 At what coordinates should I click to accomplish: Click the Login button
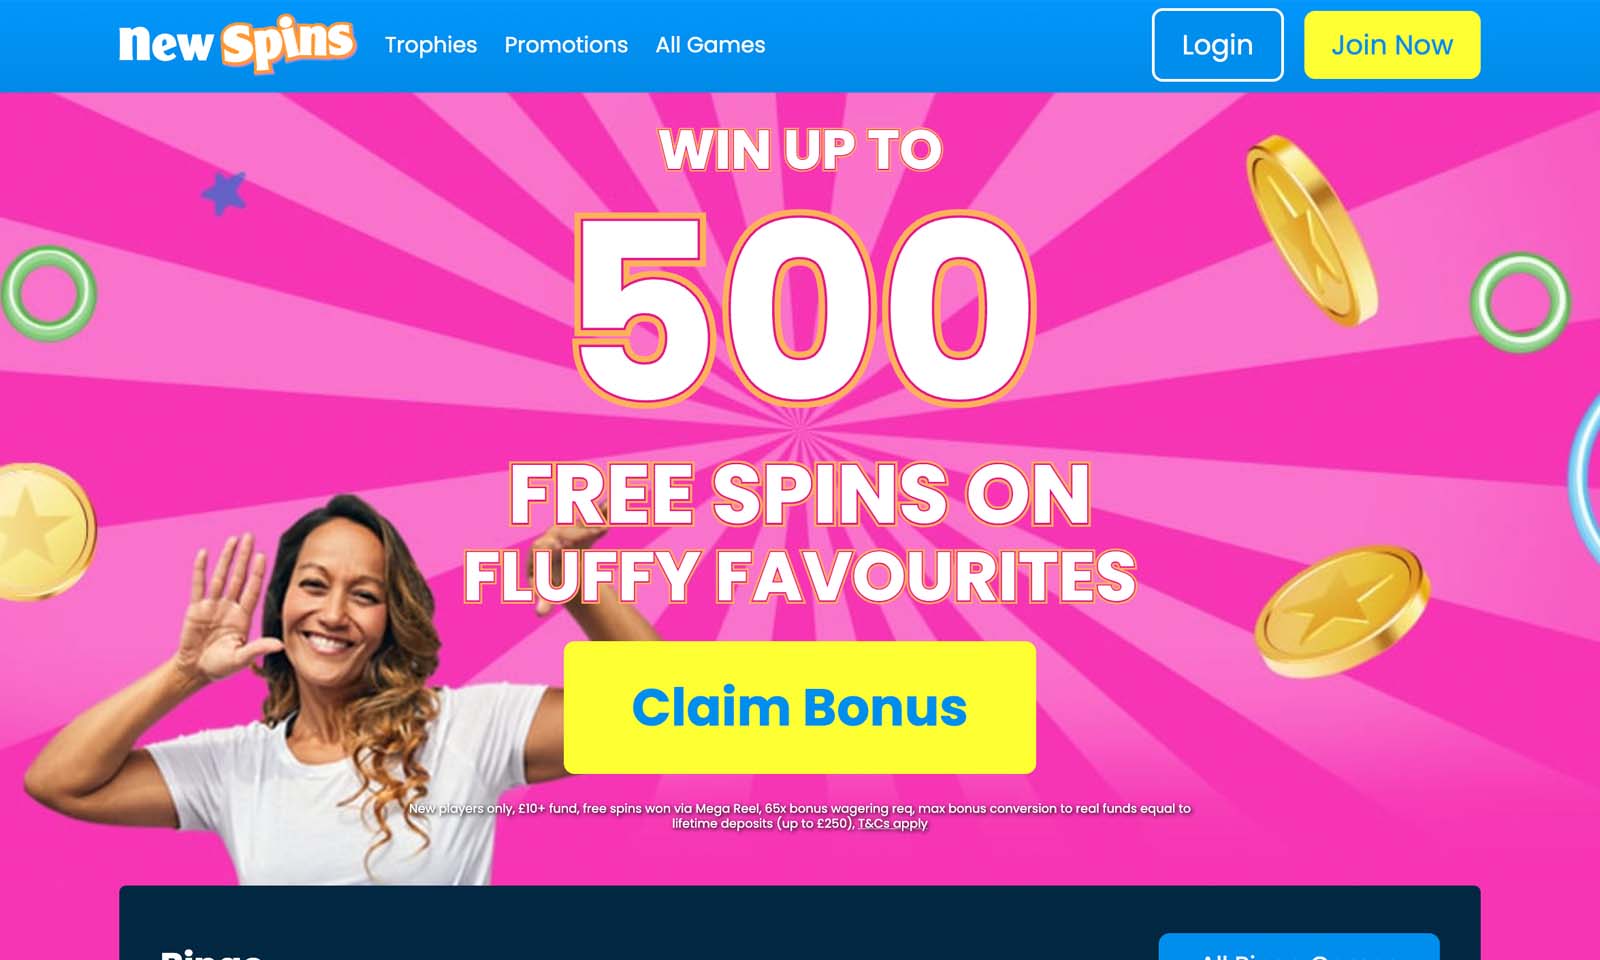pos(1217,45)
